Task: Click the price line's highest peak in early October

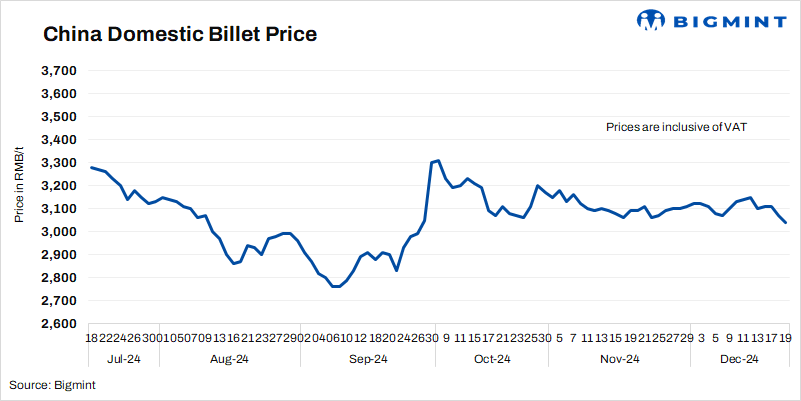Action: tap(438, 160)
